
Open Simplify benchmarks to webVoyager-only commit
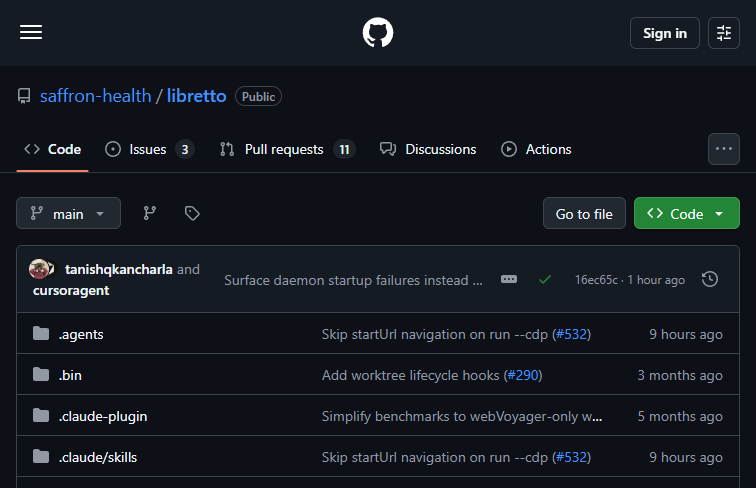[x=462, y=416]
